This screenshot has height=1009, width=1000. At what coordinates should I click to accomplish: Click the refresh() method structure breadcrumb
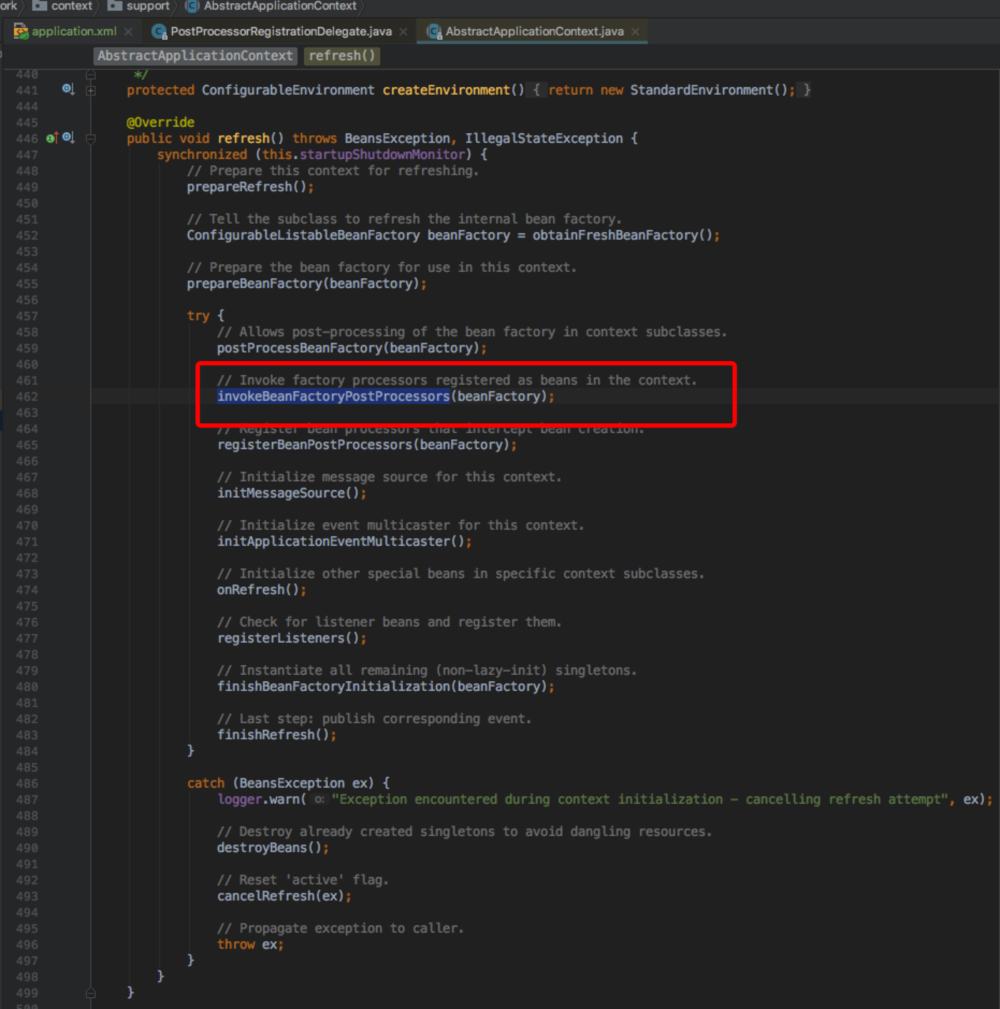pos(342,56)
